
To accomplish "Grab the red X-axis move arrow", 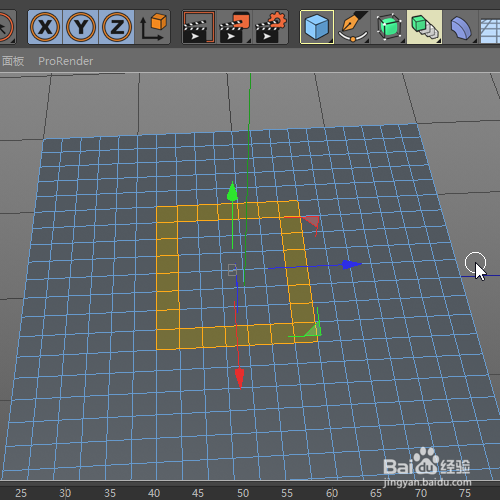I will tap(239, 378).
